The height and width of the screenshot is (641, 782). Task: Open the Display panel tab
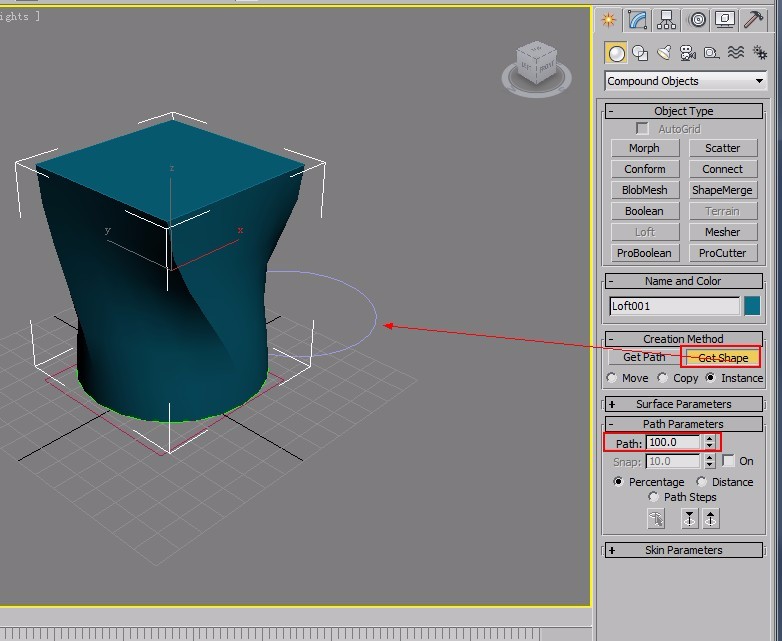725,20
